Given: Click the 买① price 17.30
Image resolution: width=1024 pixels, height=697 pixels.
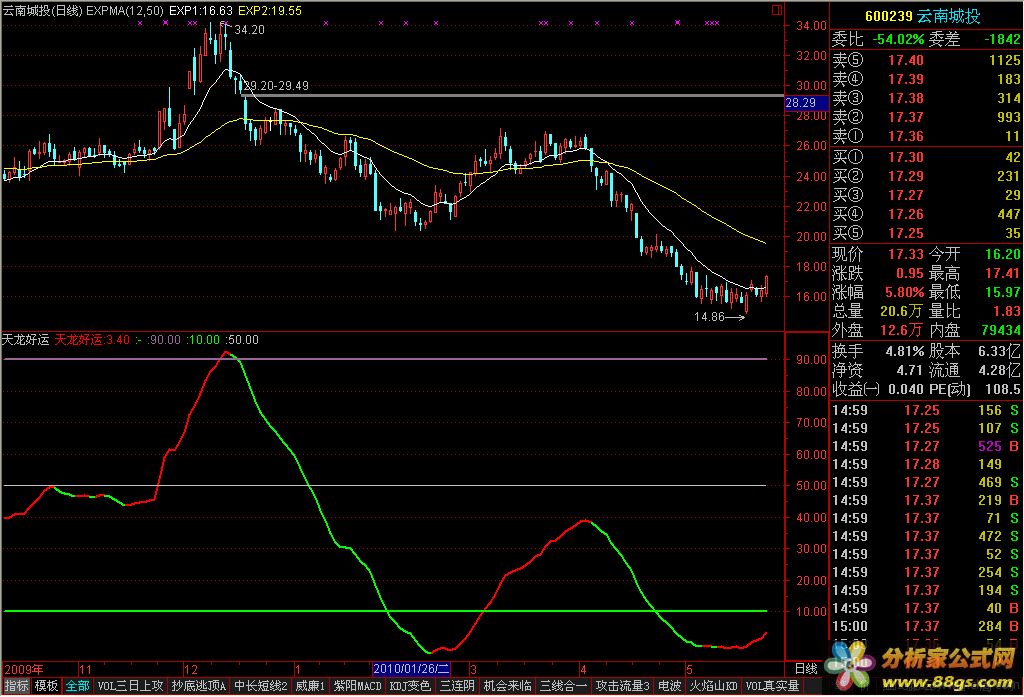Looking at the screenshot, I should [x=906, y=157].
